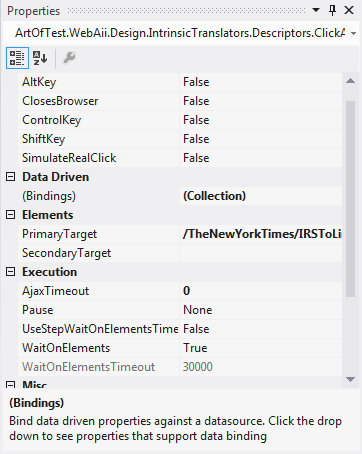The height and width of the screenshot is (454, 362).
Task: Select the AjaxTimeout property
Action: pos(99,291)
